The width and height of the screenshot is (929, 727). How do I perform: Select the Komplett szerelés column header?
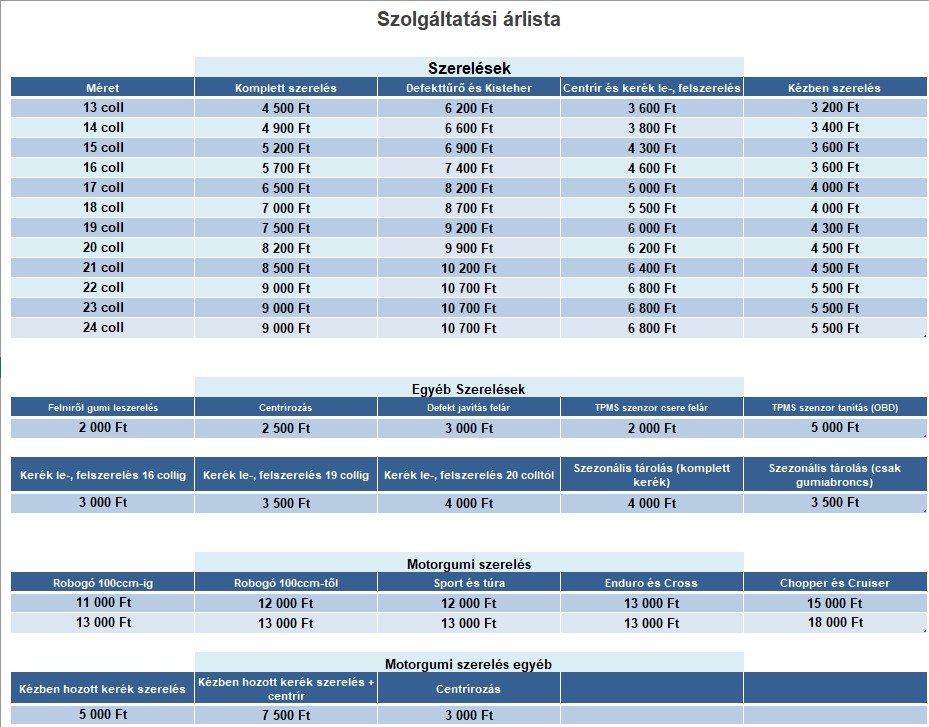(x=286, y=88)
